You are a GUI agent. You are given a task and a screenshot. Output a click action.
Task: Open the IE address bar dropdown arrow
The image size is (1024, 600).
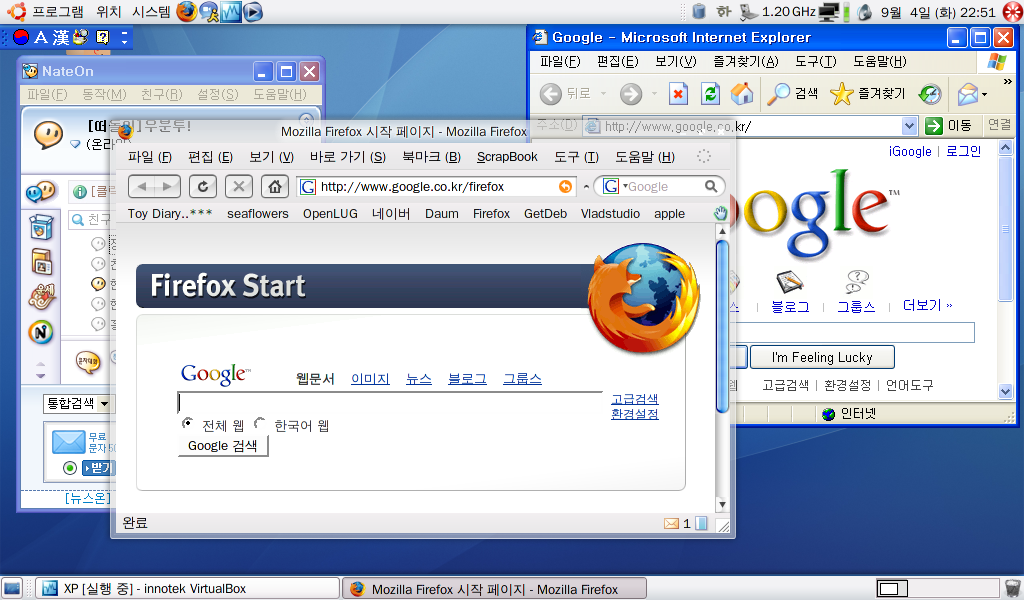pos(909,125)
